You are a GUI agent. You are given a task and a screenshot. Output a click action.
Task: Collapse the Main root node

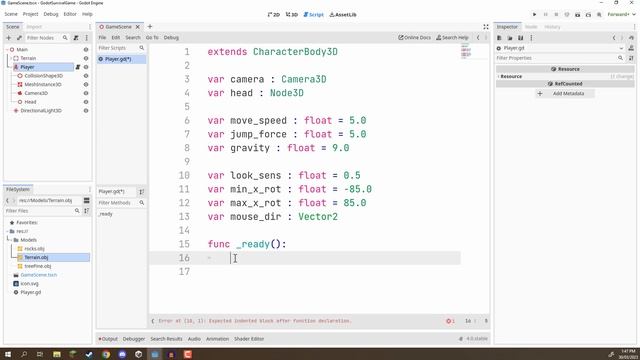7,49
